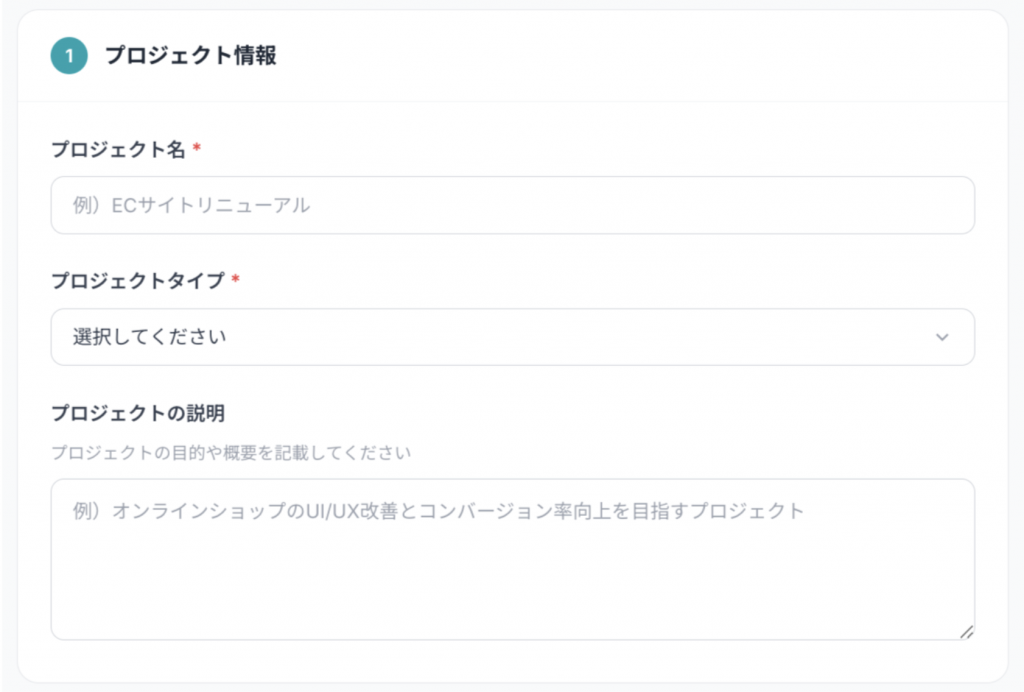Click red asterisk beside プロジェクトタイプ

pos(235,281)
